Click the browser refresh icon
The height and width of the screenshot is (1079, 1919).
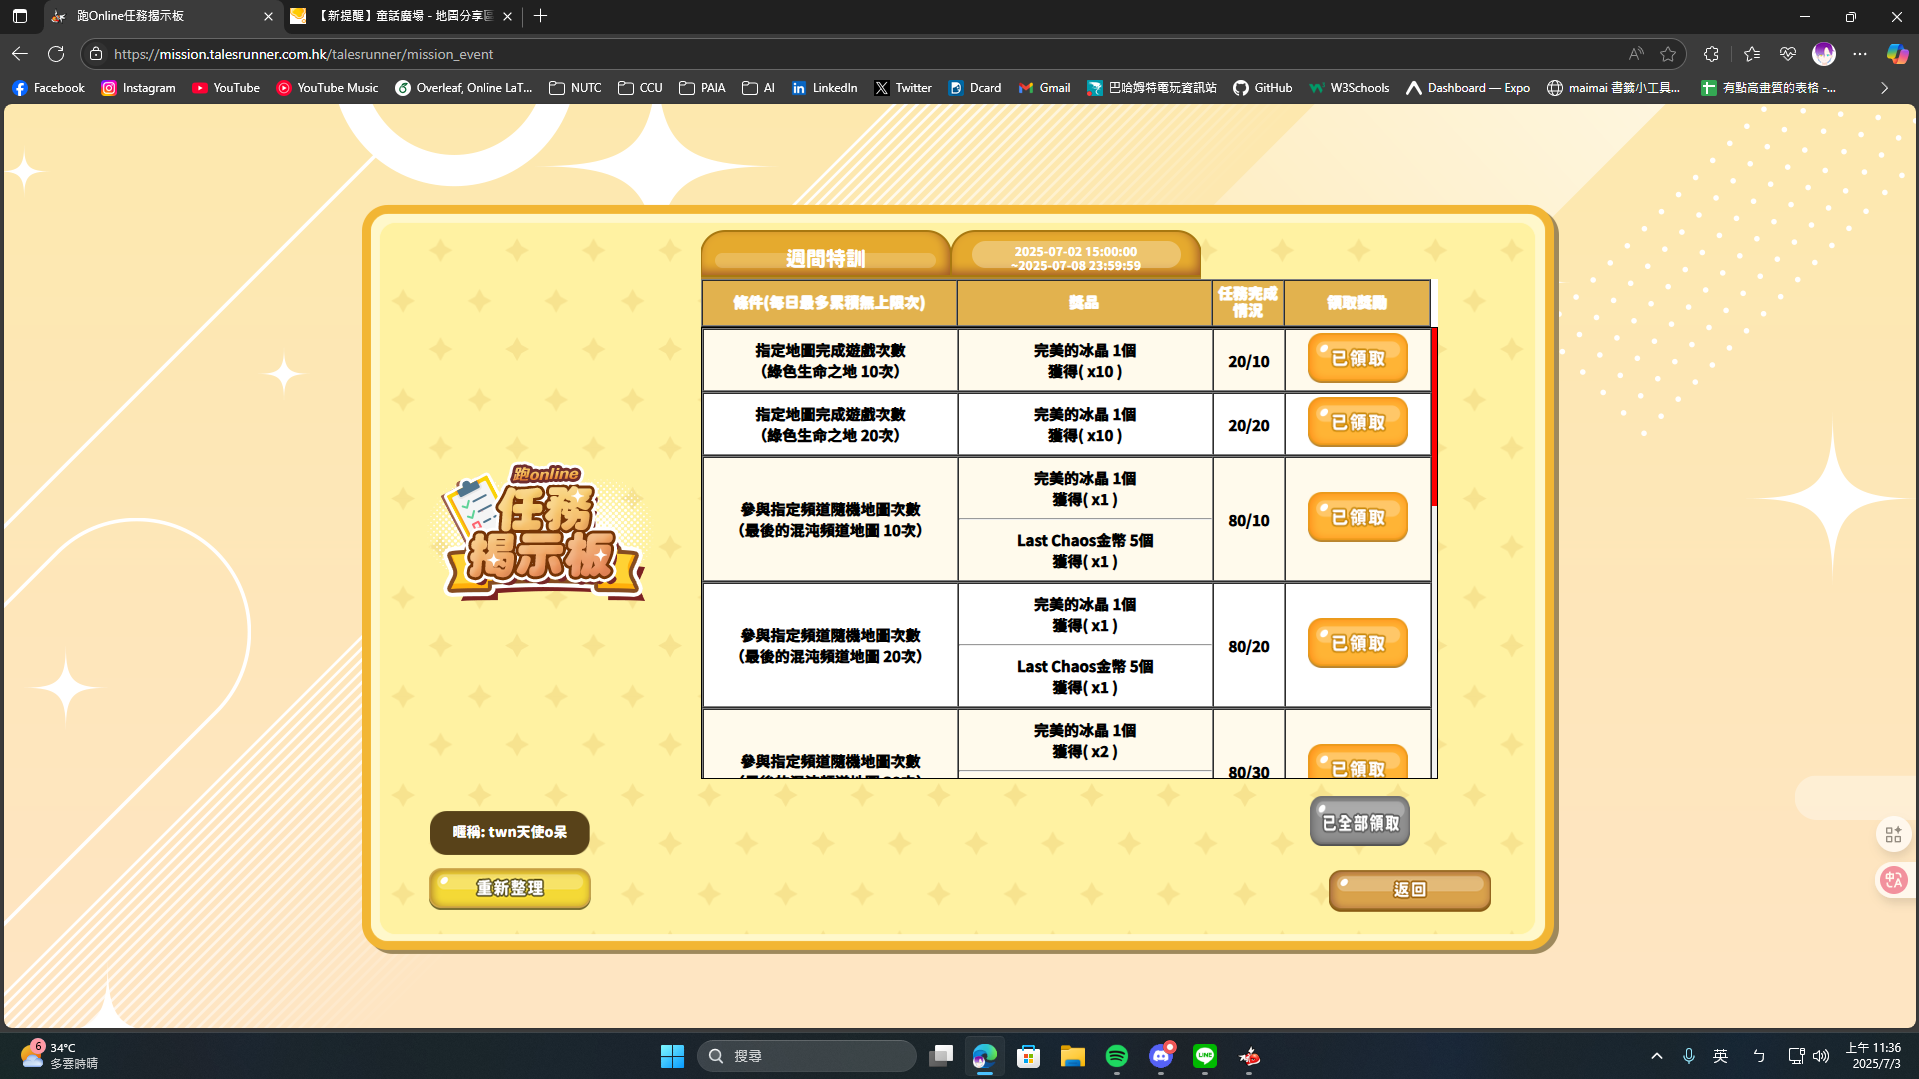56,54
